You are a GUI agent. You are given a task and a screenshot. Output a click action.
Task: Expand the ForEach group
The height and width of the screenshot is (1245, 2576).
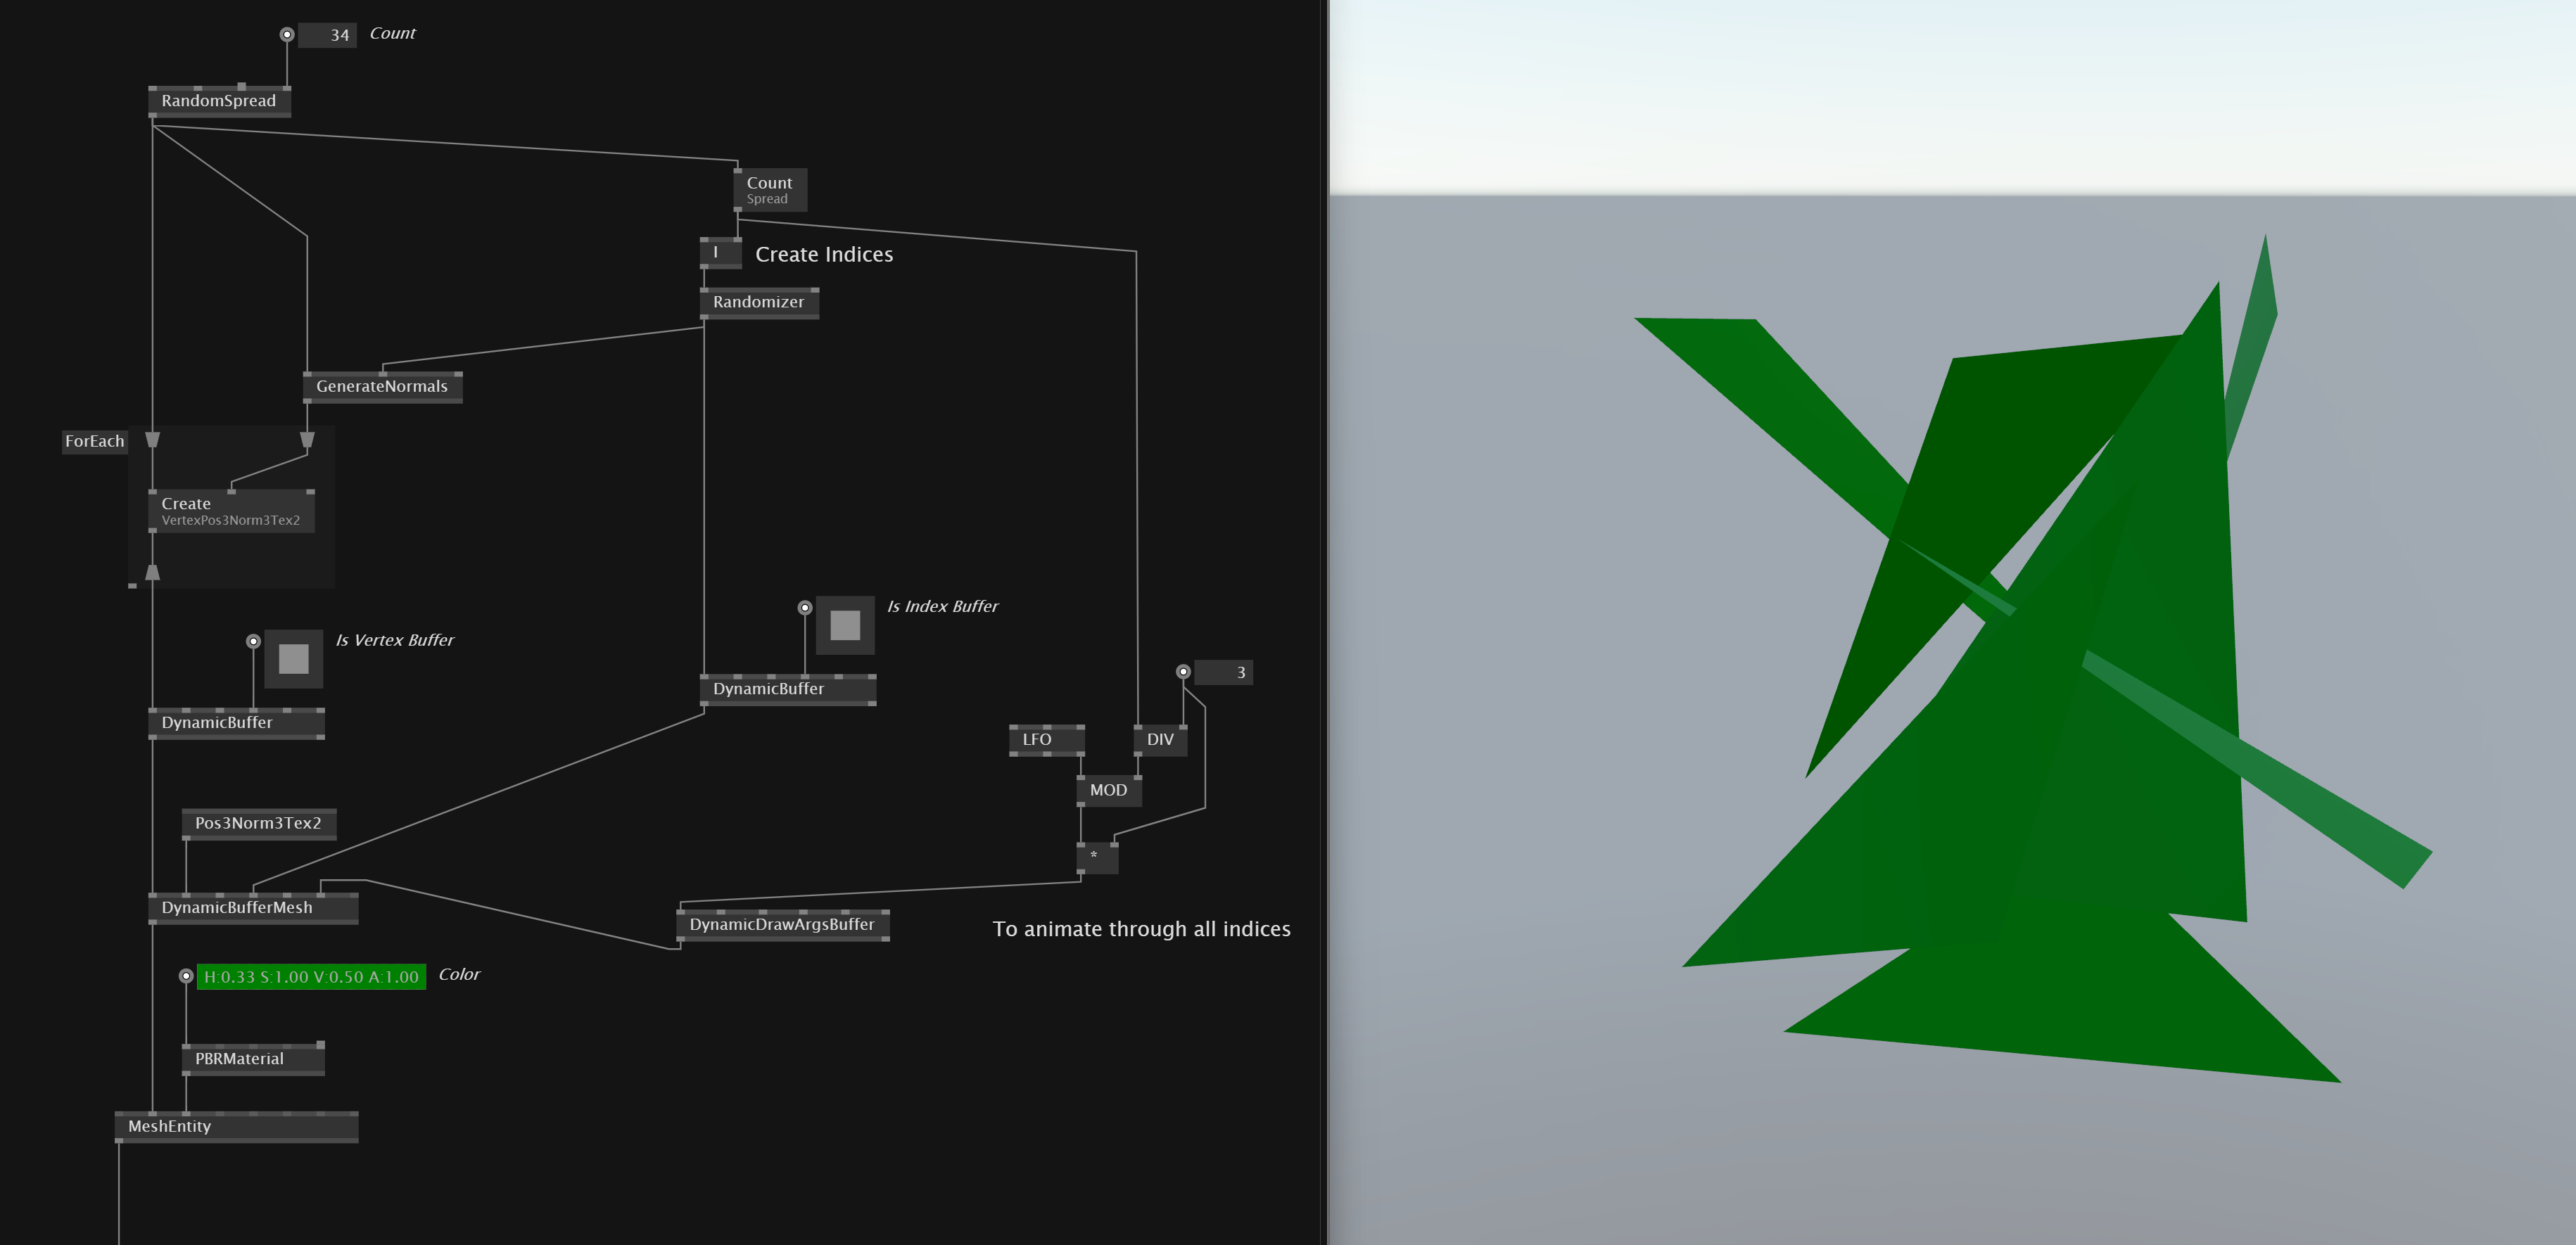[96, 441]
